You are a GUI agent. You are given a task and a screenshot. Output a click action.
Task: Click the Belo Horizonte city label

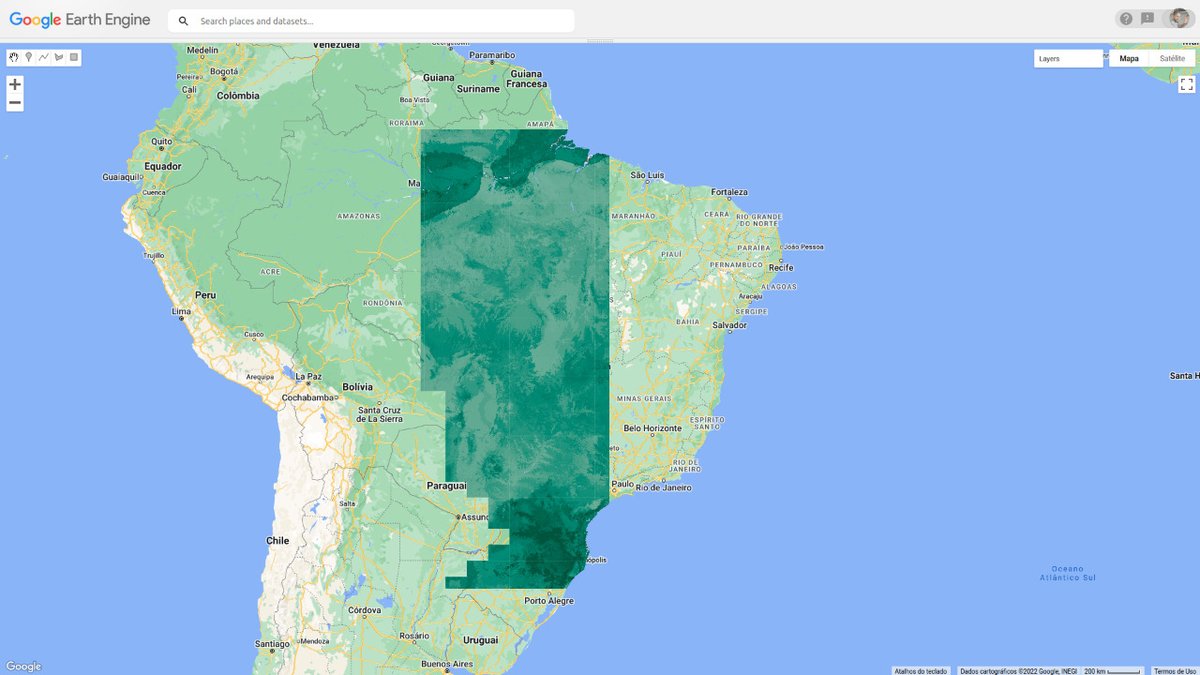pos(652,428)
